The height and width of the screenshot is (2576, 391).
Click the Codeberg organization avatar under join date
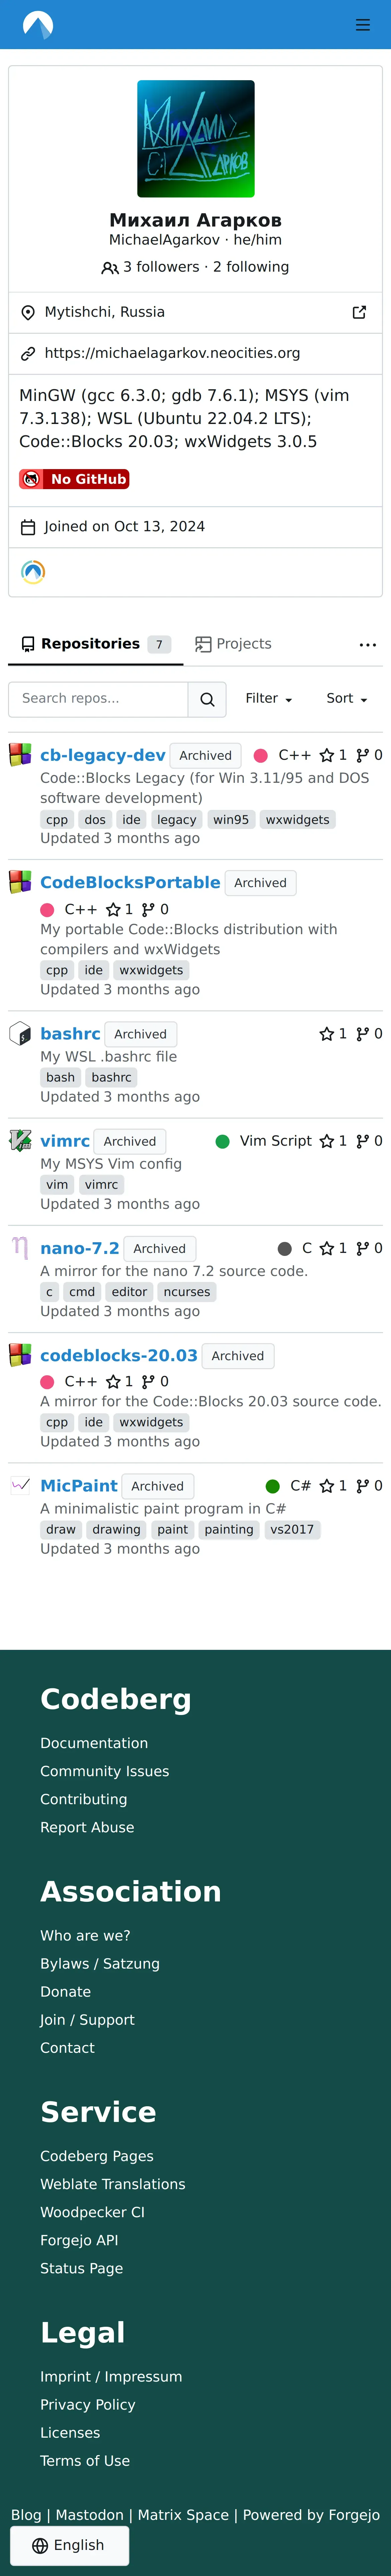tap(33, 572)
